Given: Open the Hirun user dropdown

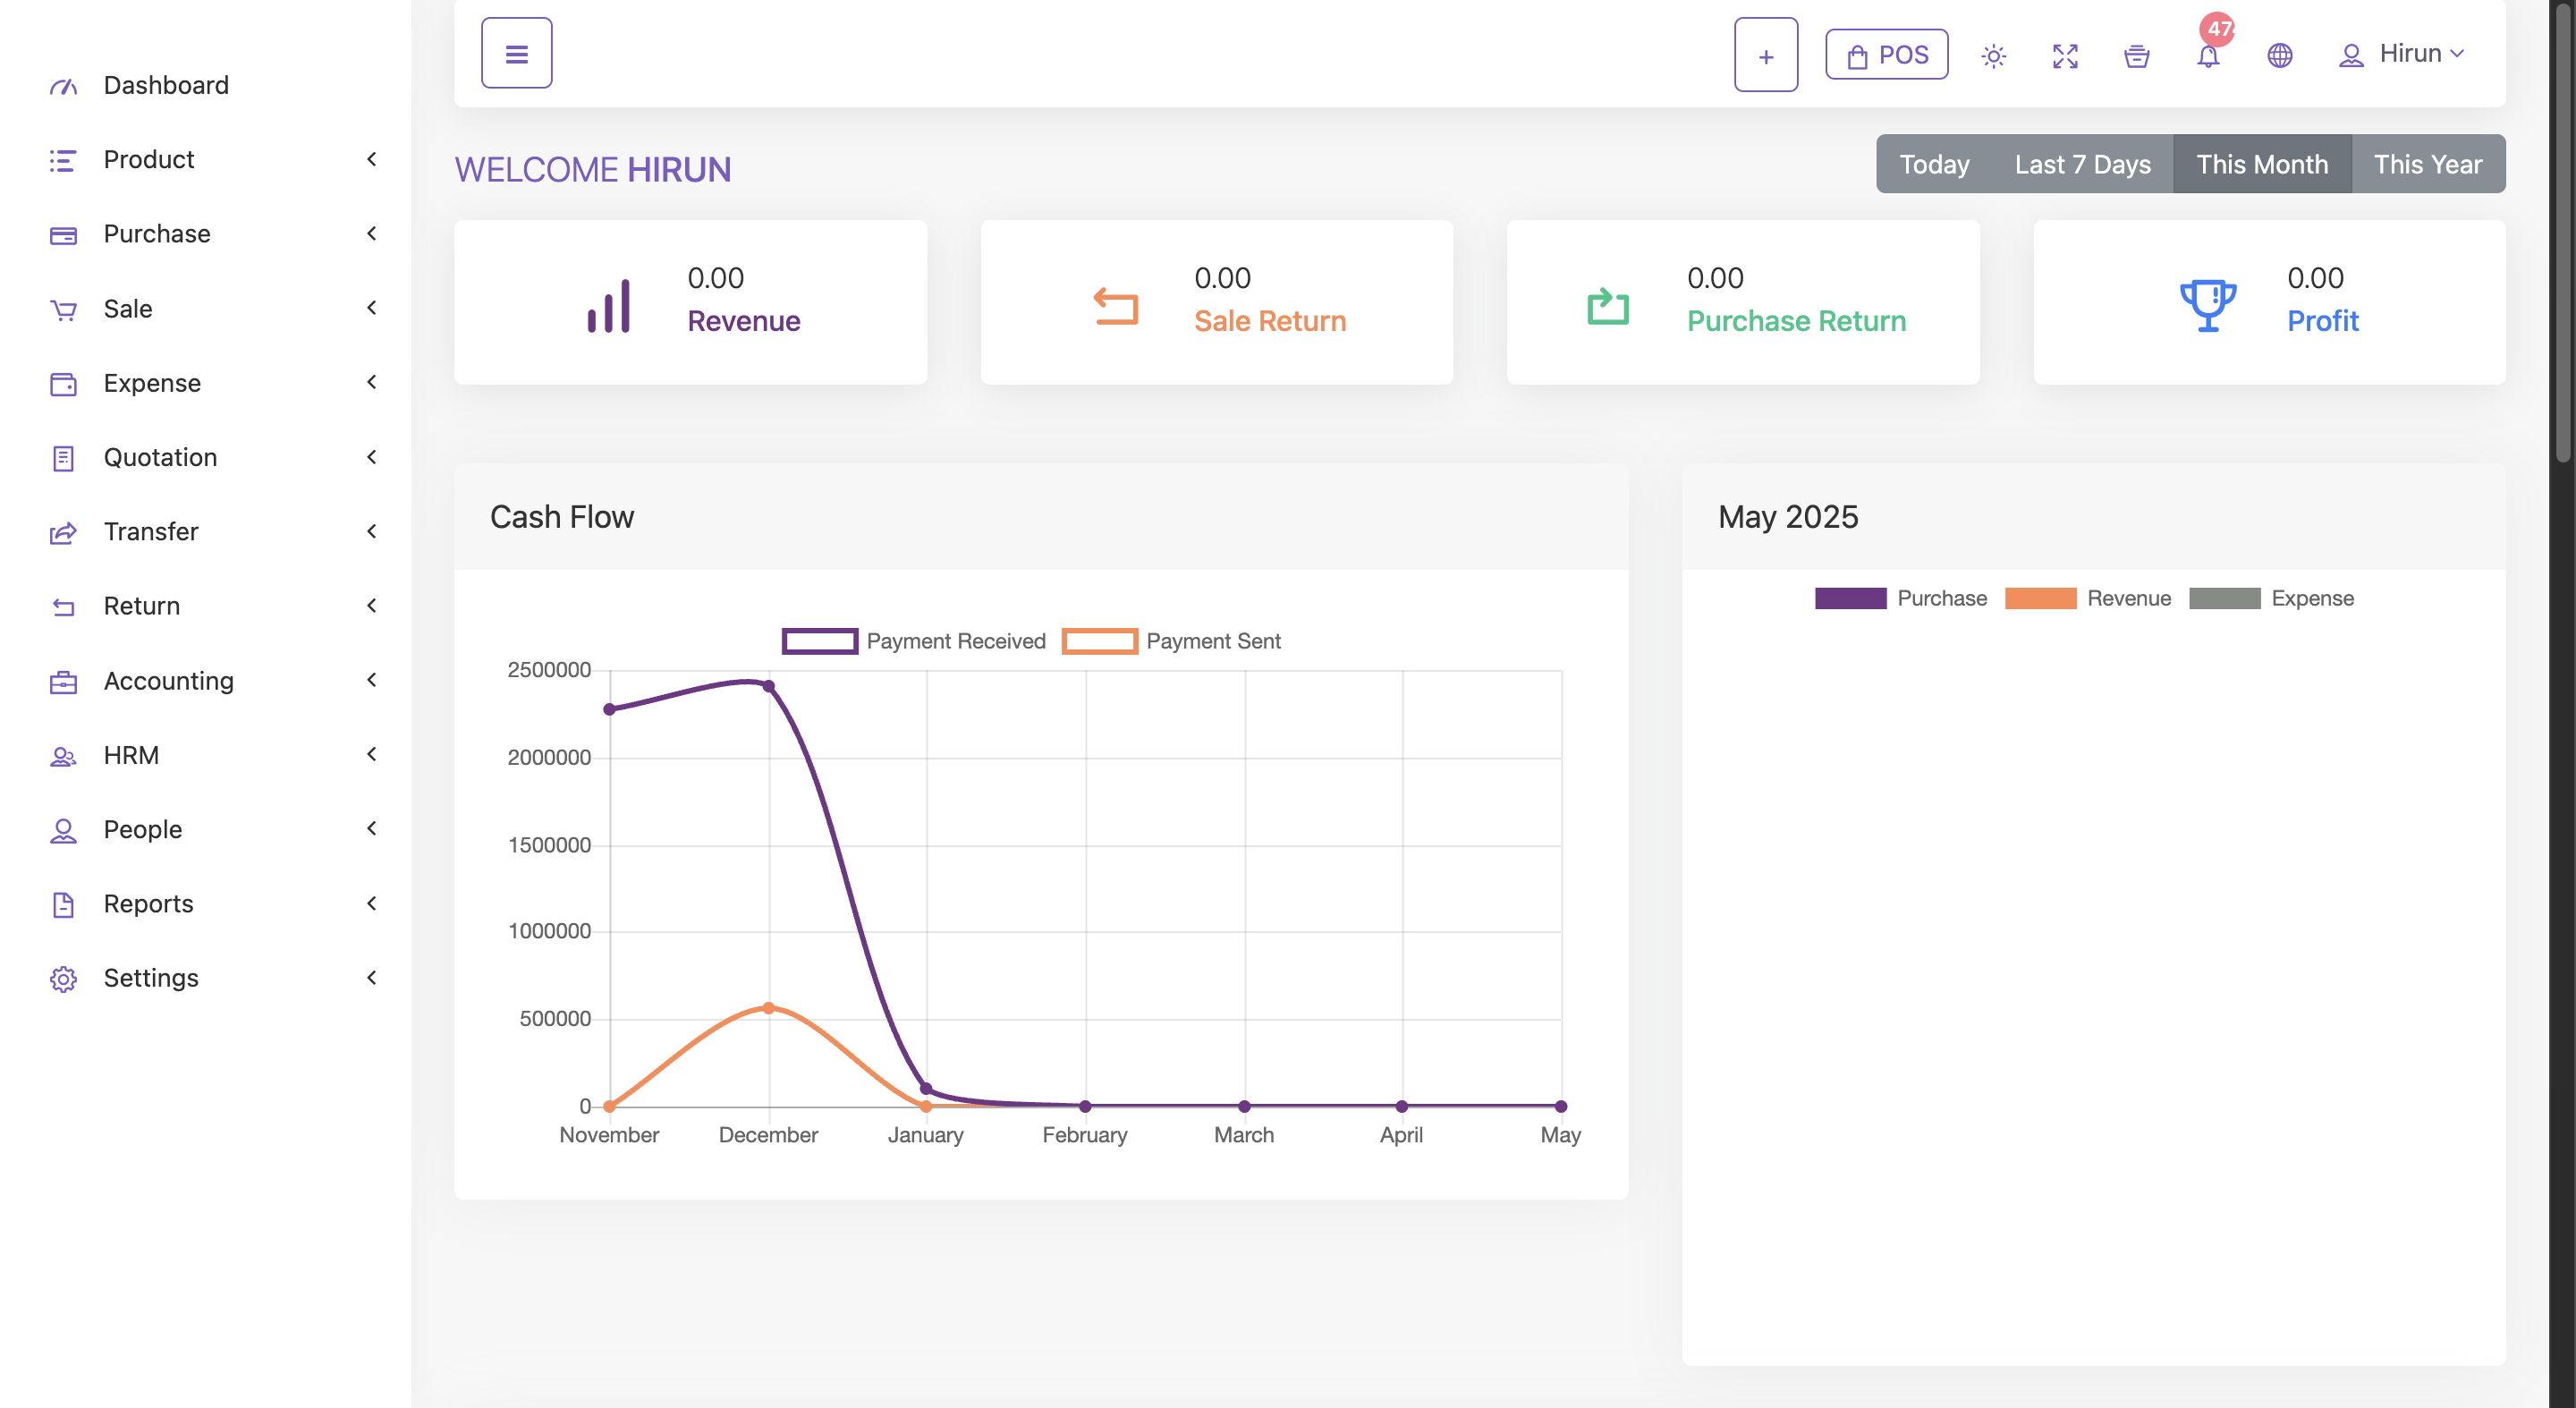Looking at the screenshot, I should point(2402,54).
